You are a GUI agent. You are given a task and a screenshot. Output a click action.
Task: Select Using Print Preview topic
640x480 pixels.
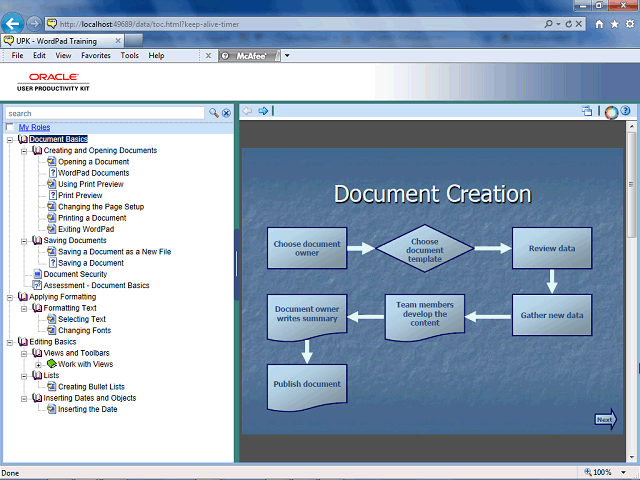click(91, 184)
